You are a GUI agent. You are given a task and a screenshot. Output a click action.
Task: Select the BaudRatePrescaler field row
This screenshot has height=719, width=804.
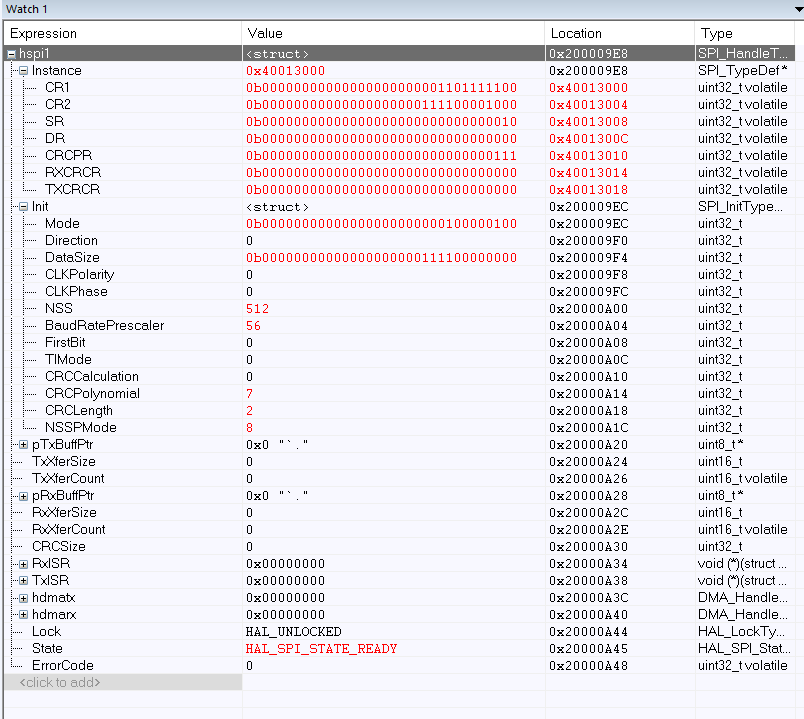pos(399,326)
